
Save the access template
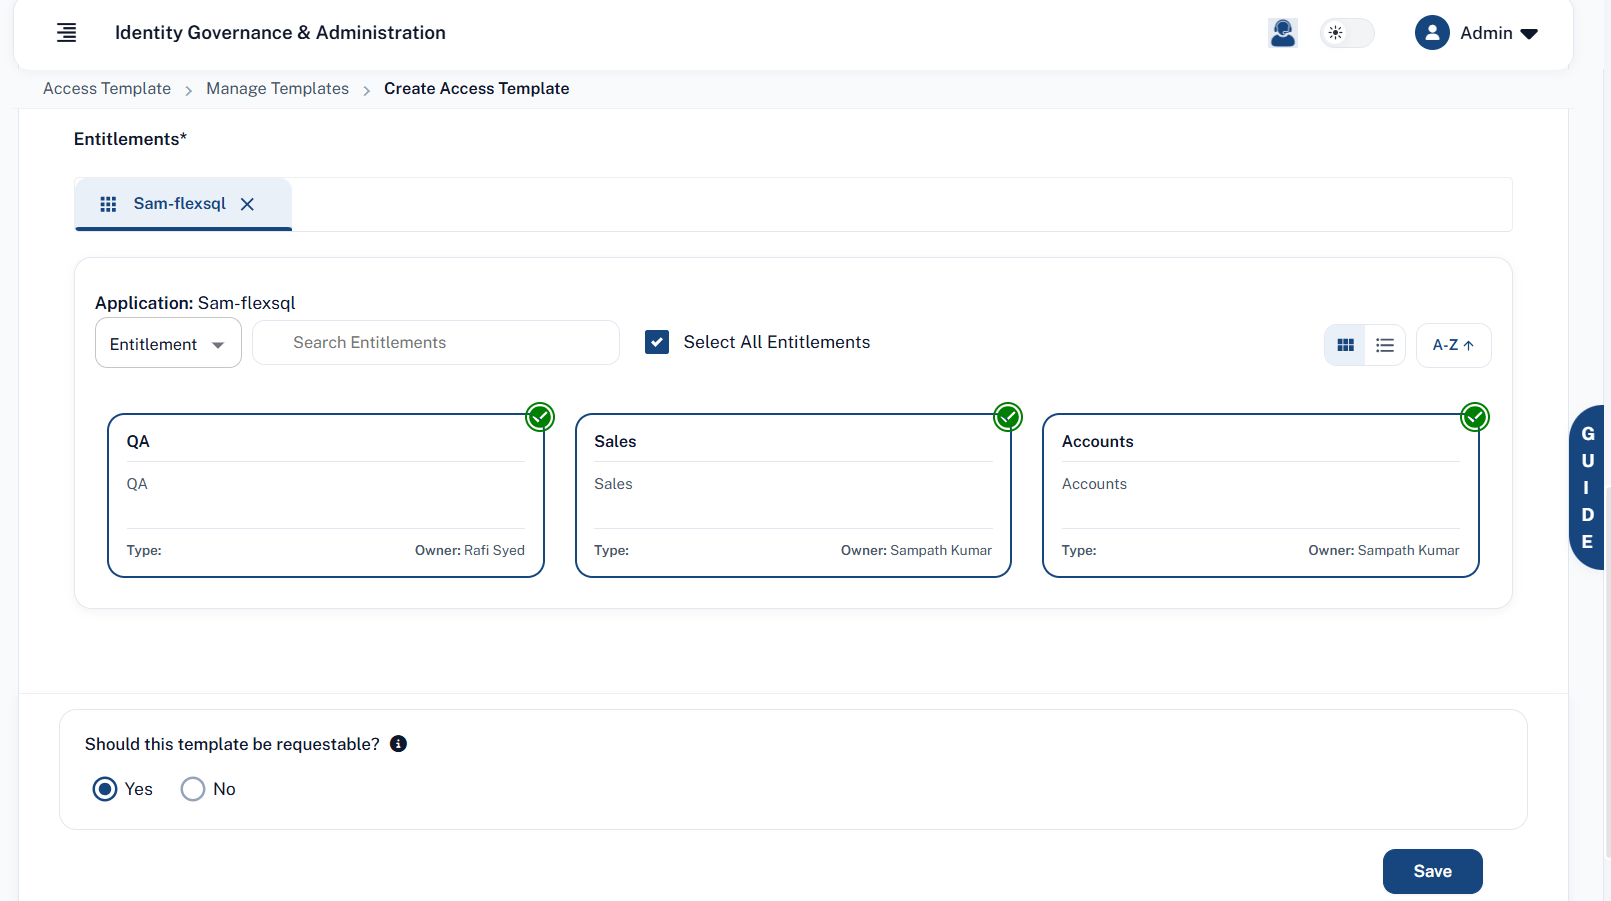click(1432, 871)
